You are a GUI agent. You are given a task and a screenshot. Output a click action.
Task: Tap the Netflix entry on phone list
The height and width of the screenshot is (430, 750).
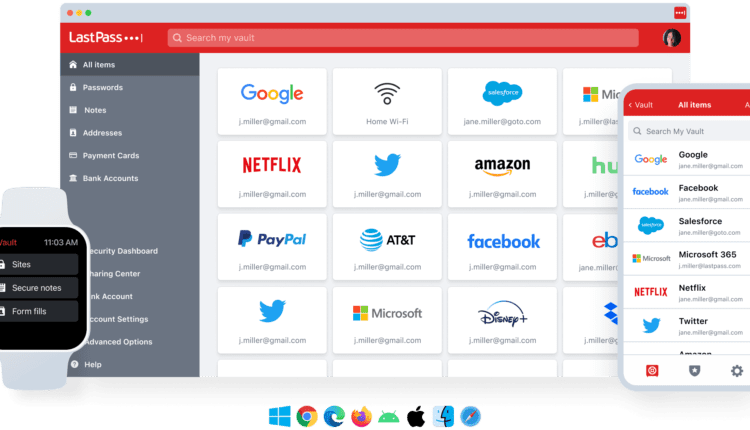pyautogui.click(x=687, y=292)
